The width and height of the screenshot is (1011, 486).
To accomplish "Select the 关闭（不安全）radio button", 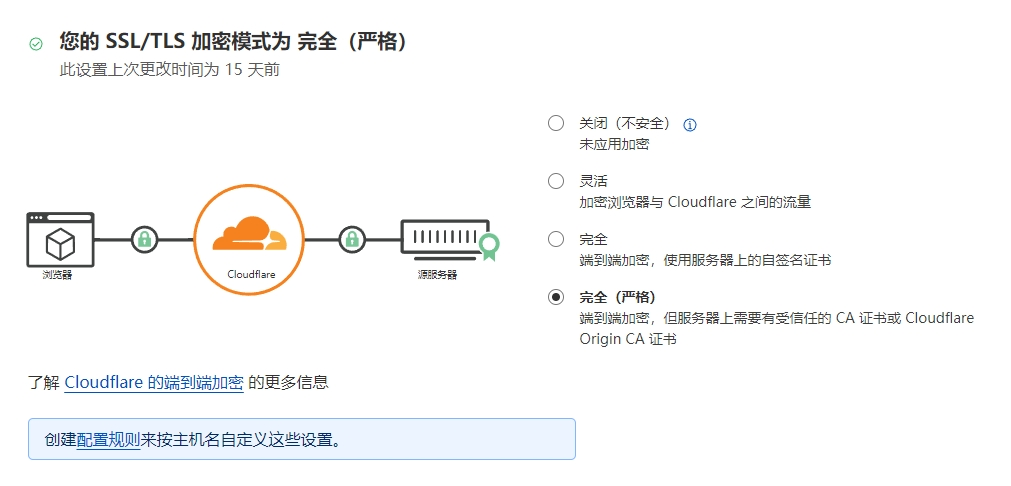I will [x=556, y=124].
